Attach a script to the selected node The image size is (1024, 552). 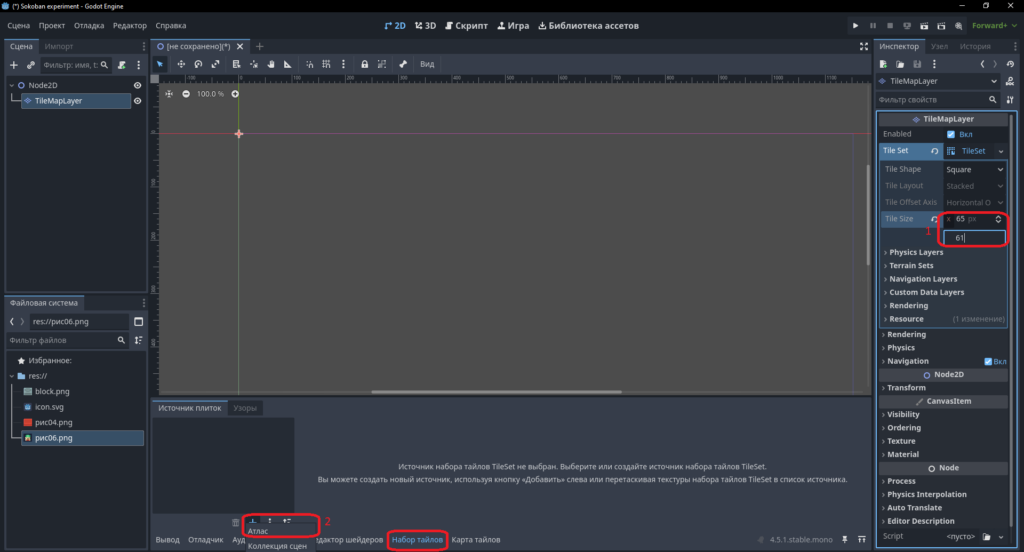[121, 65]
